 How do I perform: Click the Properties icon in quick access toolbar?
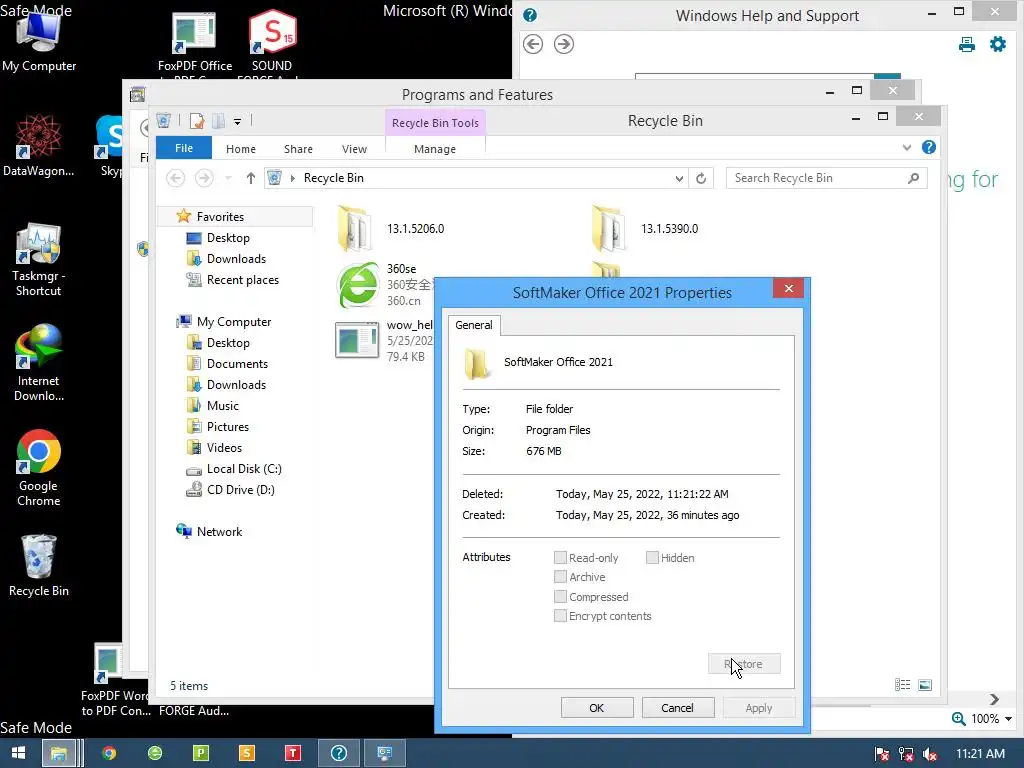197,121
